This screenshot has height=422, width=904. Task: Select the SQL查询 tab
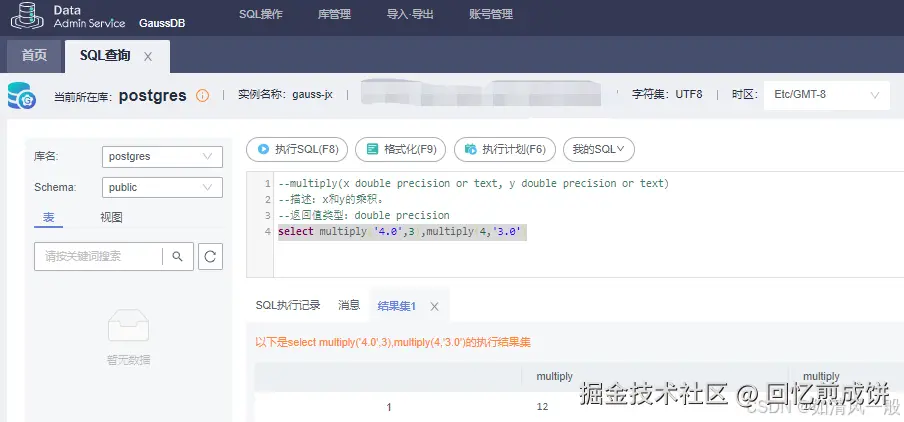(106, 56)
